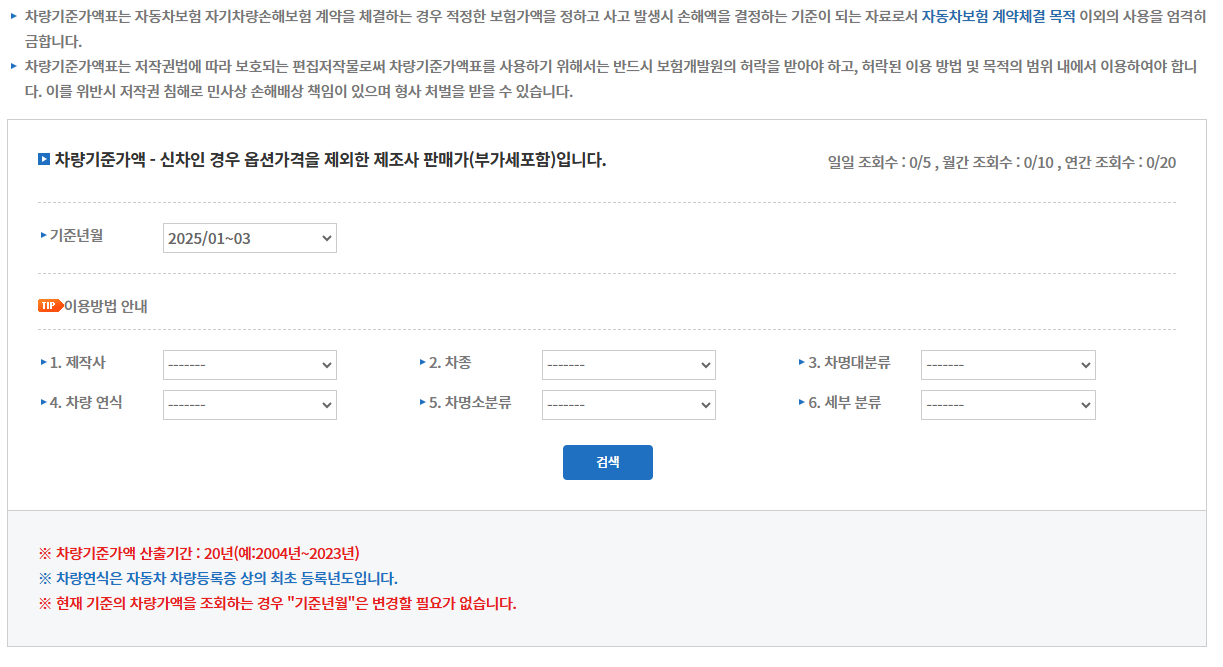
Task: Click the 자동차보험 계약체결 목적 blue text
Action: click(x=998, y=16)
